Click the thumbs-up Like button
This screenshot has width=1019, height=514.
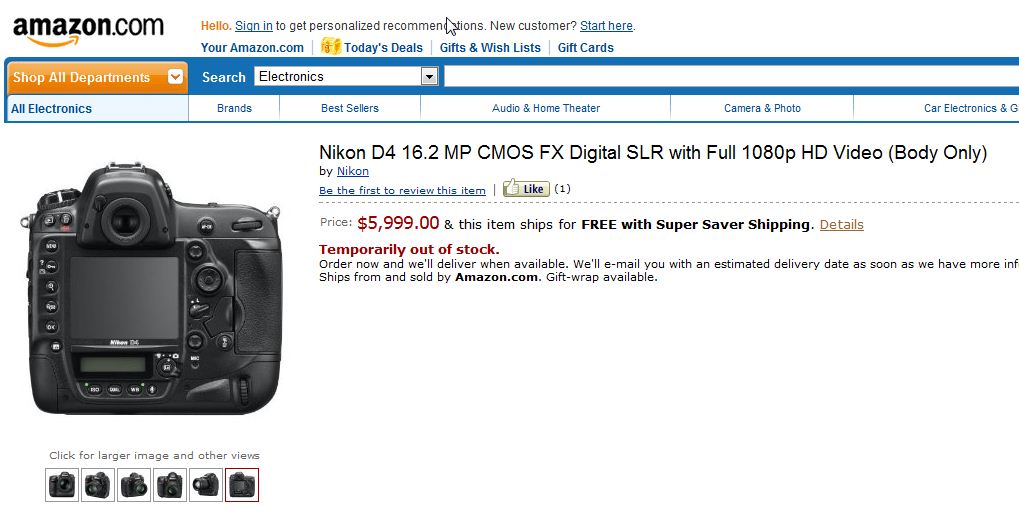526,188
